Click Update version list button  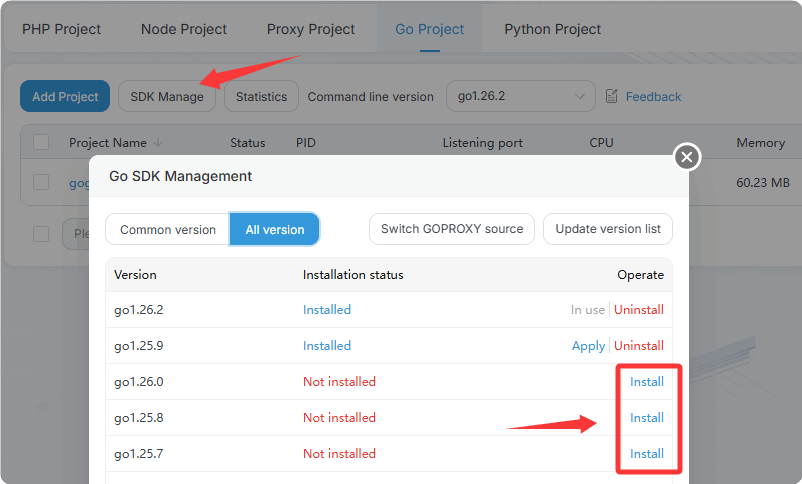tap(608, 229)
